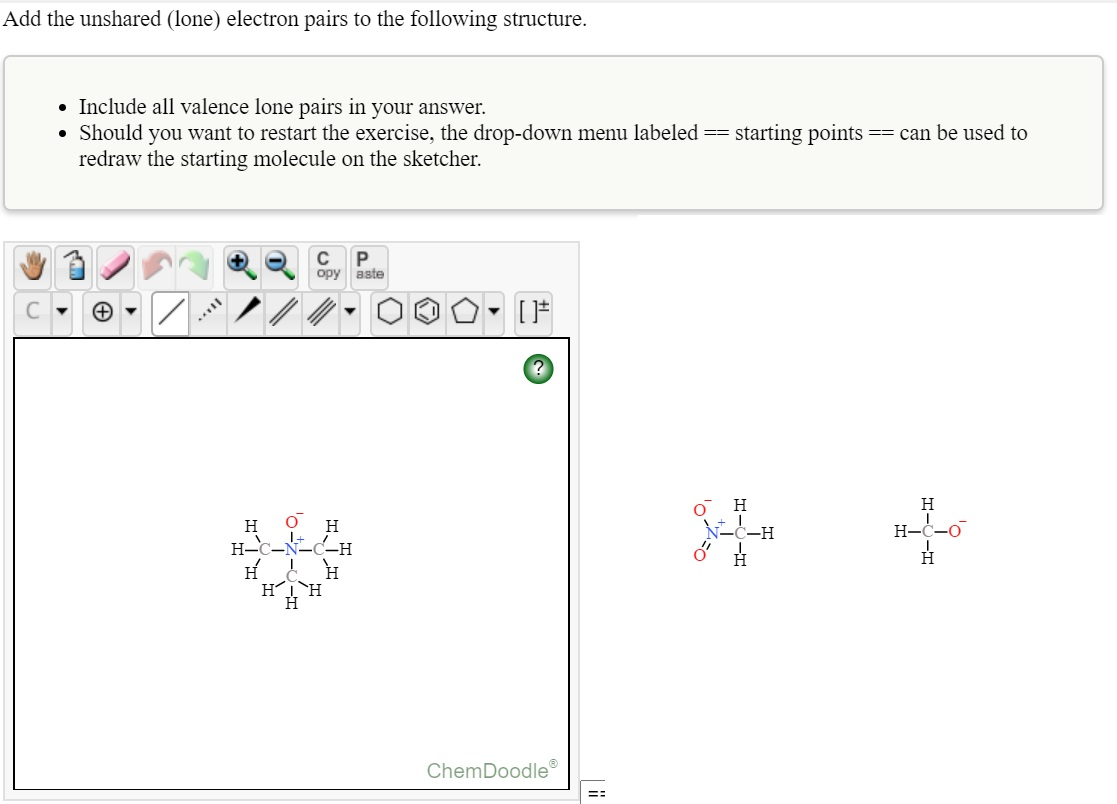The width and height of the screenshot is (1117, 804).
Task: Click the redo arrow
Action: tap(194, 265)
